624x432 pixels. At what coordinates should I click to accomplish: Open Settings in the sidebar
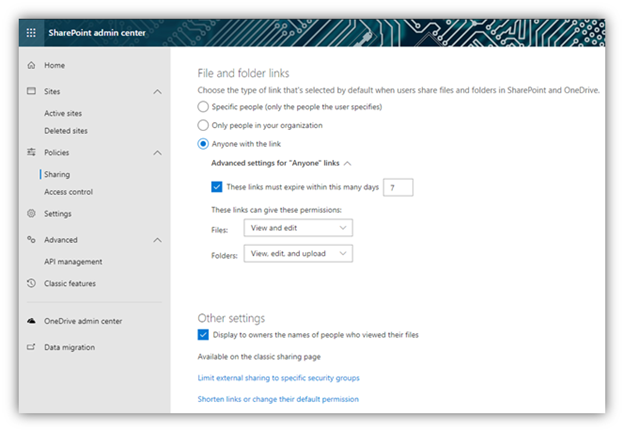[58, 214]
